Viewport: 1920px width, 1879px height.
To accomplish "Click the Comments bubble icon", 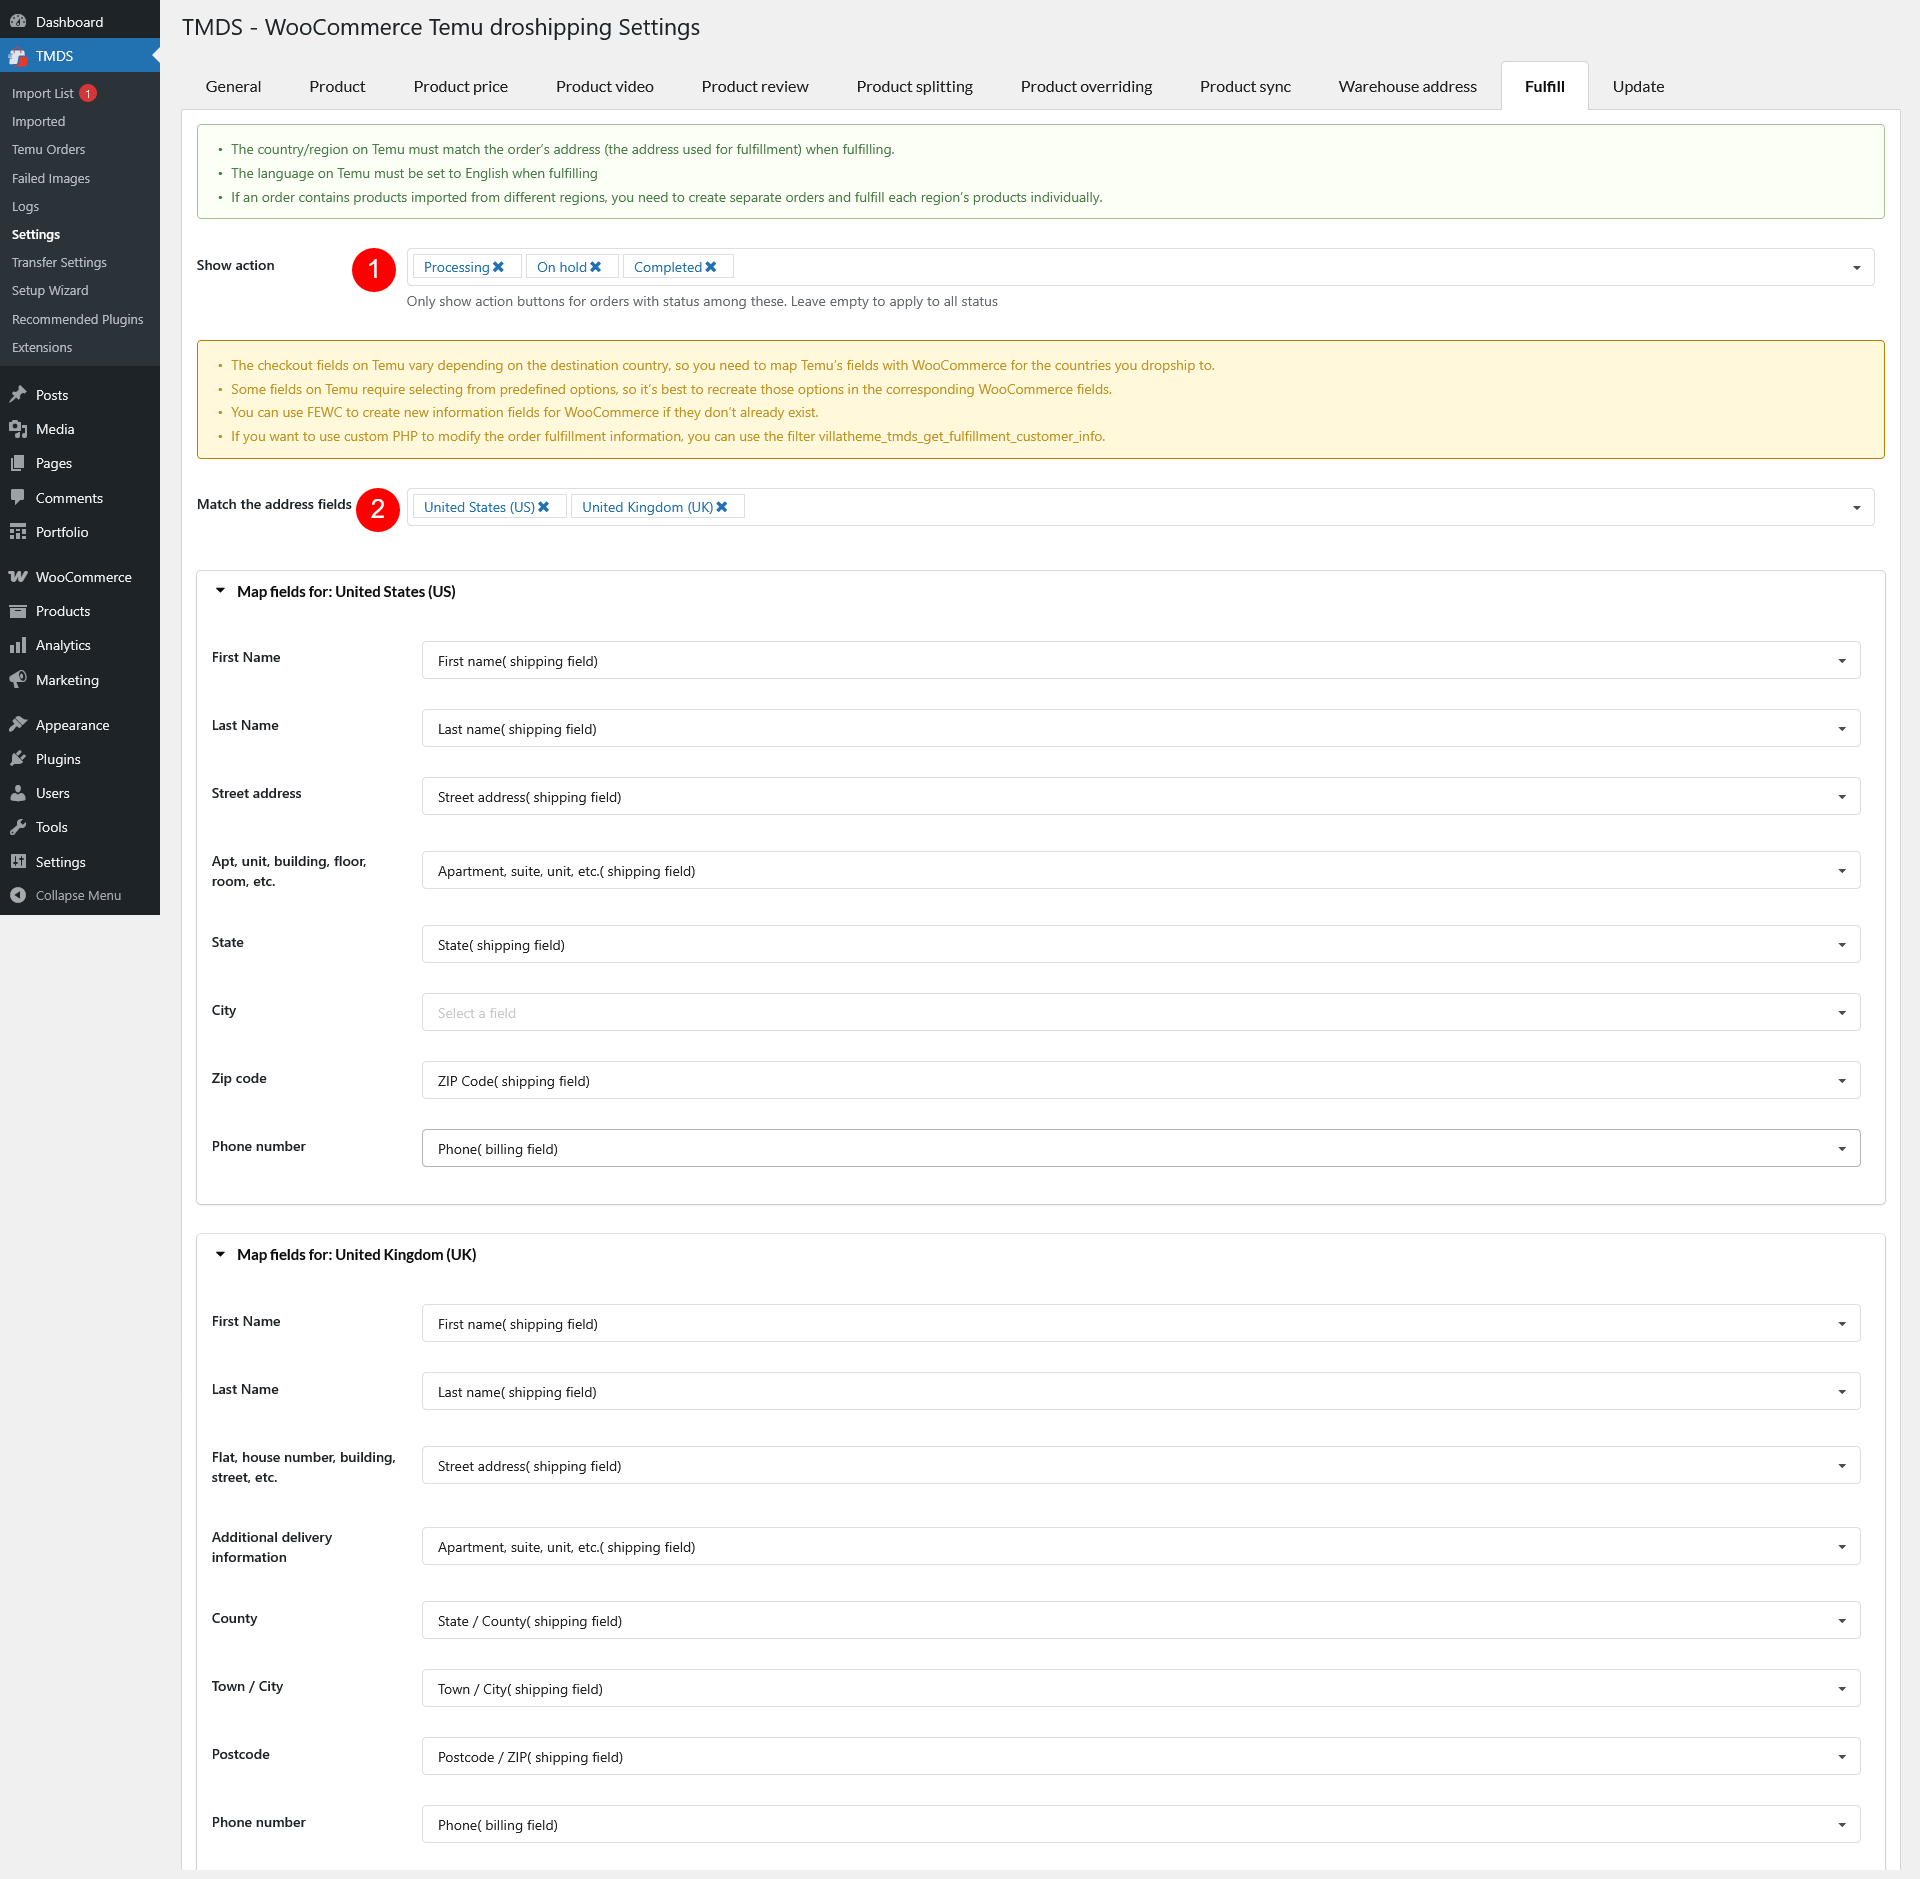I will (x=18, y=498).
